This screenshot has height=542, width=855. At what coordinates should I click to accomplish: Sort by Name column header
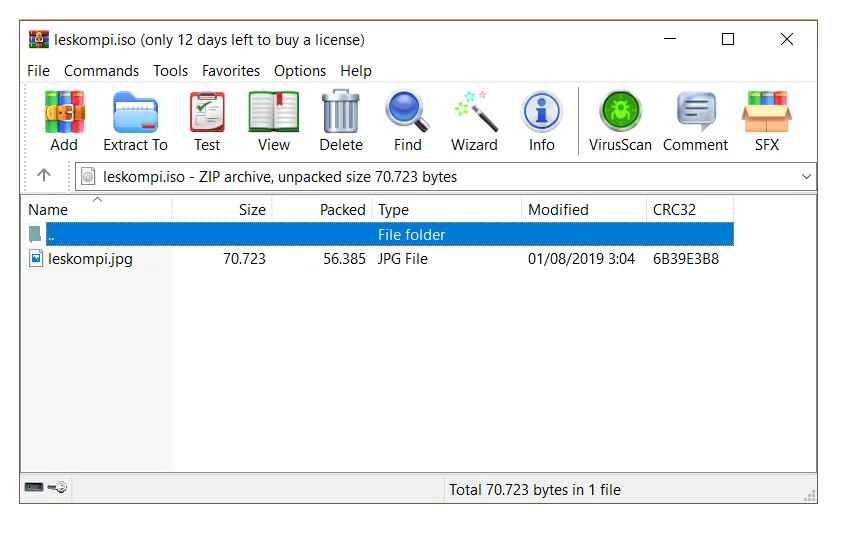[97, 209]
